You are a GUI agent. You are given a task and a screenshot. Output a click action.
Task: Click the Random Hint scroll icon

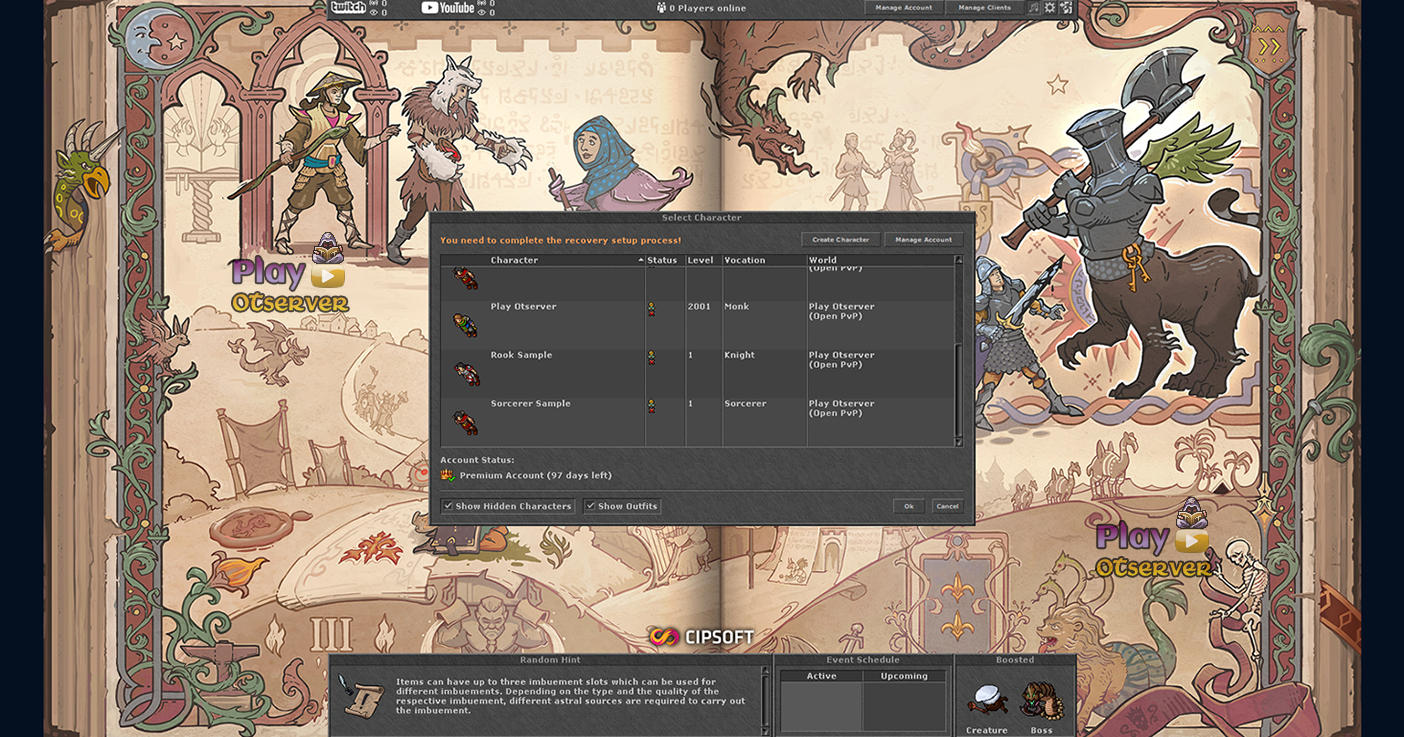pyautogui.click(x=360, y=695)
